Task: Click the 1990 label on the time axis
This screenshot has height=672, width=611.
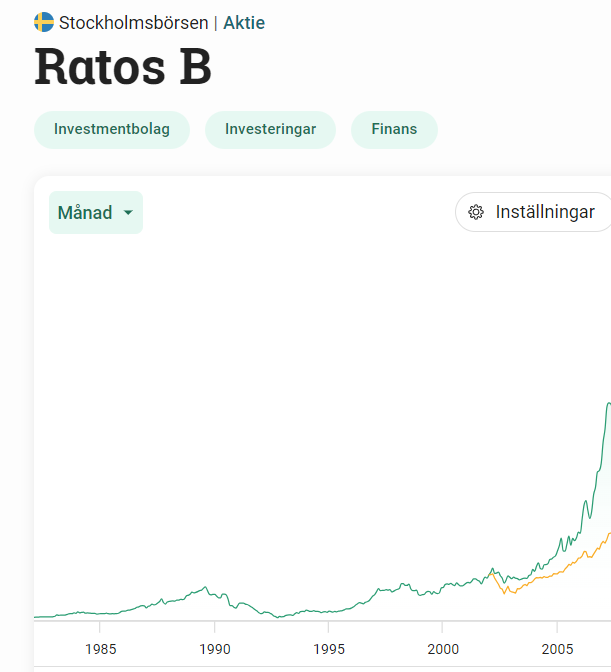Action: coord(215,648)
